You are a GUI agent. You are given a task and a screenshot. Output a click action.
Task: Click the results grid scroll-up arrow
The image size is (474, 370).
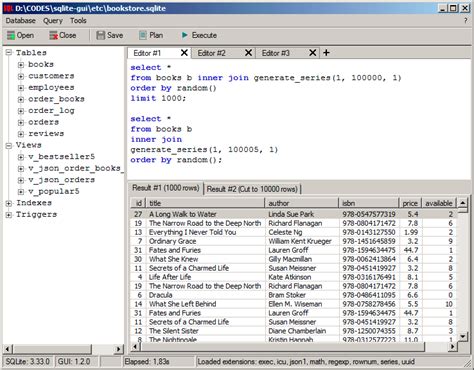coord(463,202)
